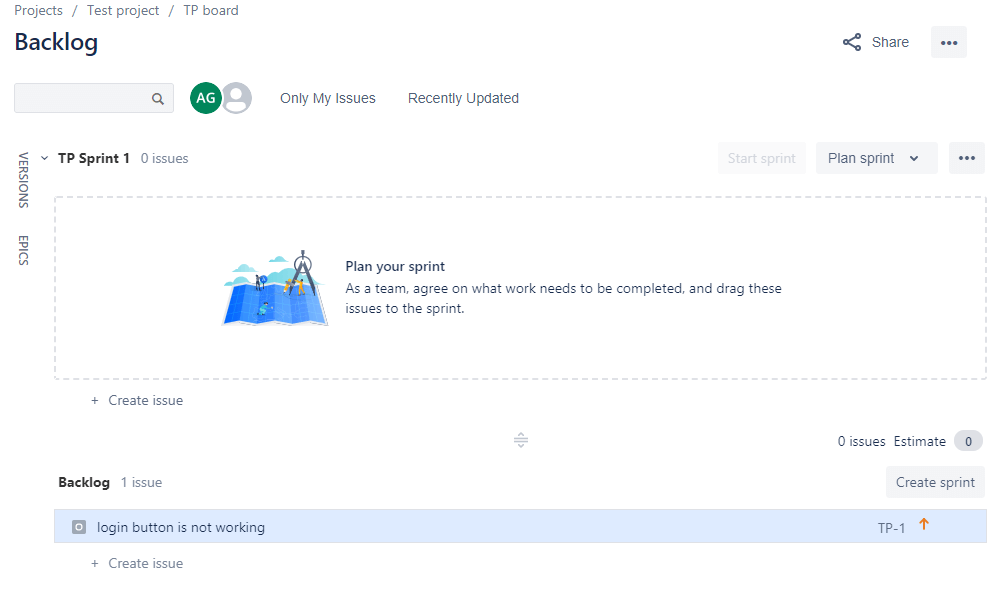Open the VERSIONS side panel
Screen dimensions: 992x599
[23, 180]
